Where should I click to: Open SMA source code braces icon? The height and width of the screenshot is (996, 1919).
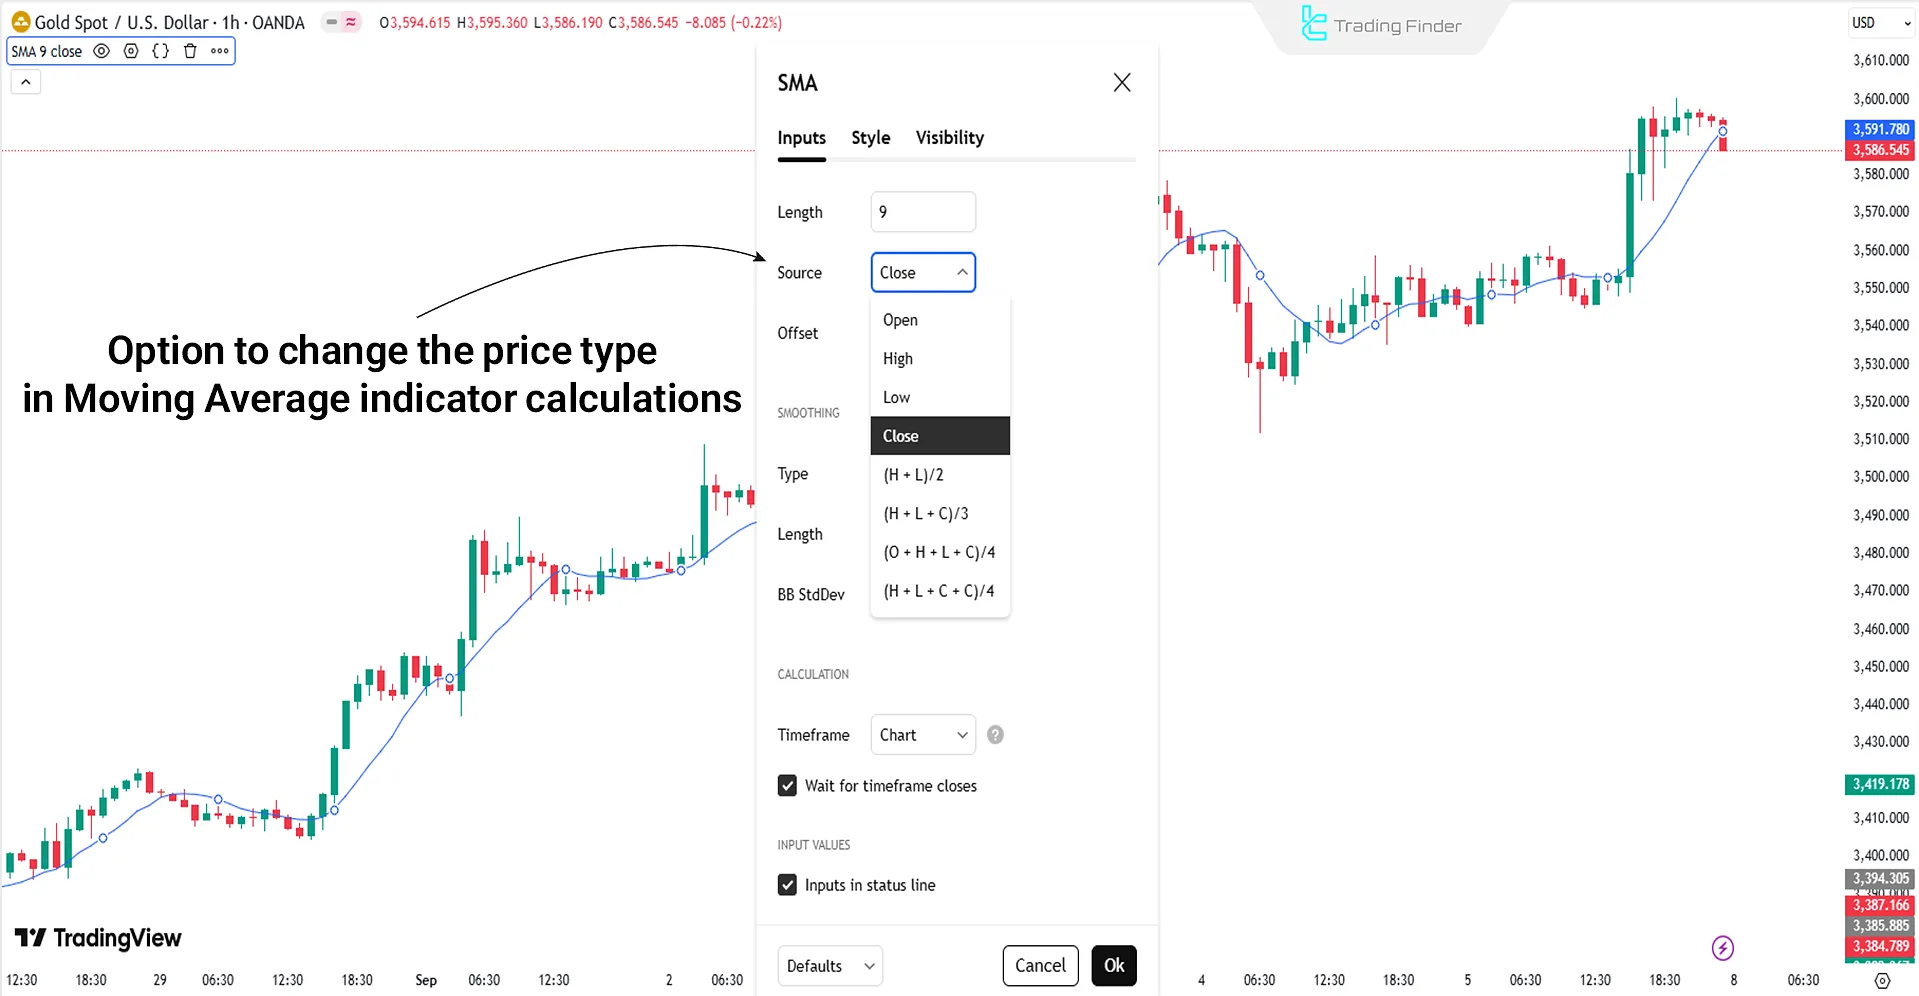pyautogui.click(x=160, y=51)
